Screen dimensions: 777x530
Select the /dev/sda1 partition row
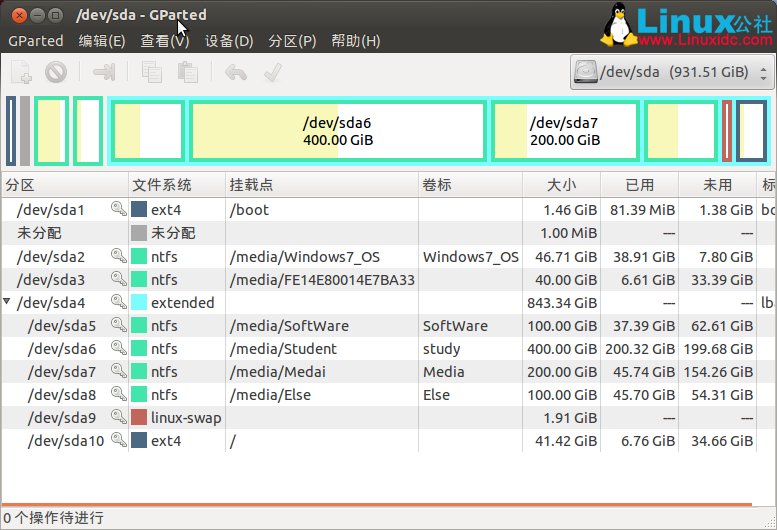388,209
